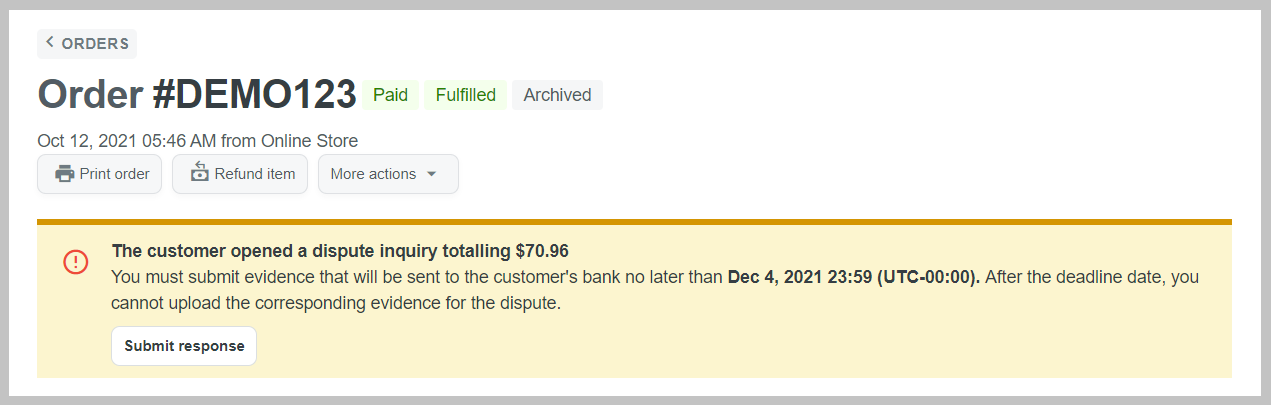Open the More actions dropdown

click(372, 174)
